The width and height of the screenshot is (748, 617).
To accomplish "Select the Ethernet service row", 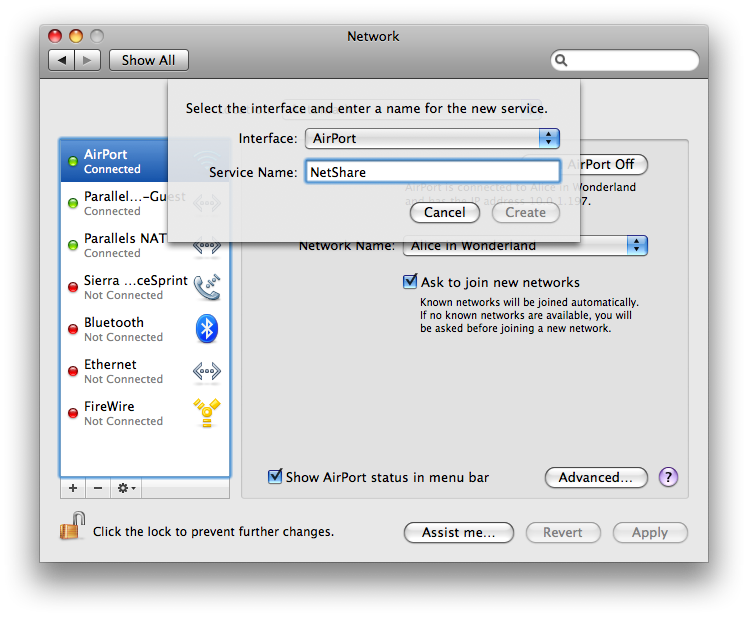I will [145, 371].
